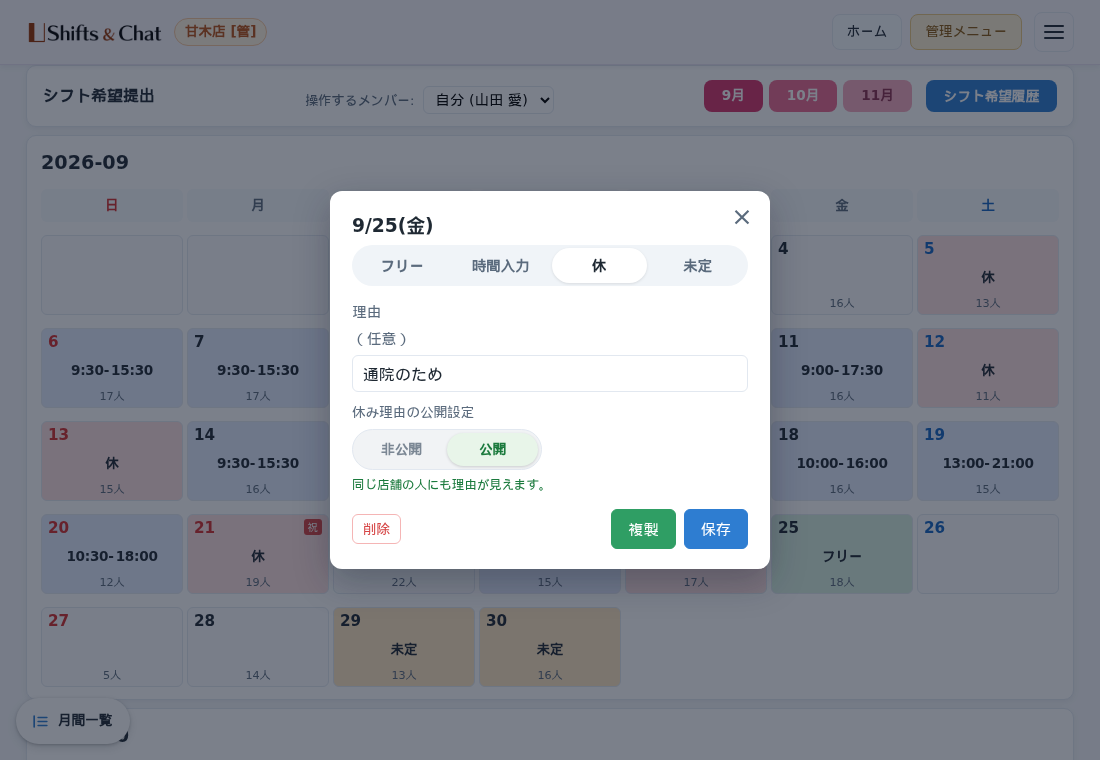Open September 19 cell with 13:00-21:00
The width and height of the screenshot is (1100, 760).
988,461
